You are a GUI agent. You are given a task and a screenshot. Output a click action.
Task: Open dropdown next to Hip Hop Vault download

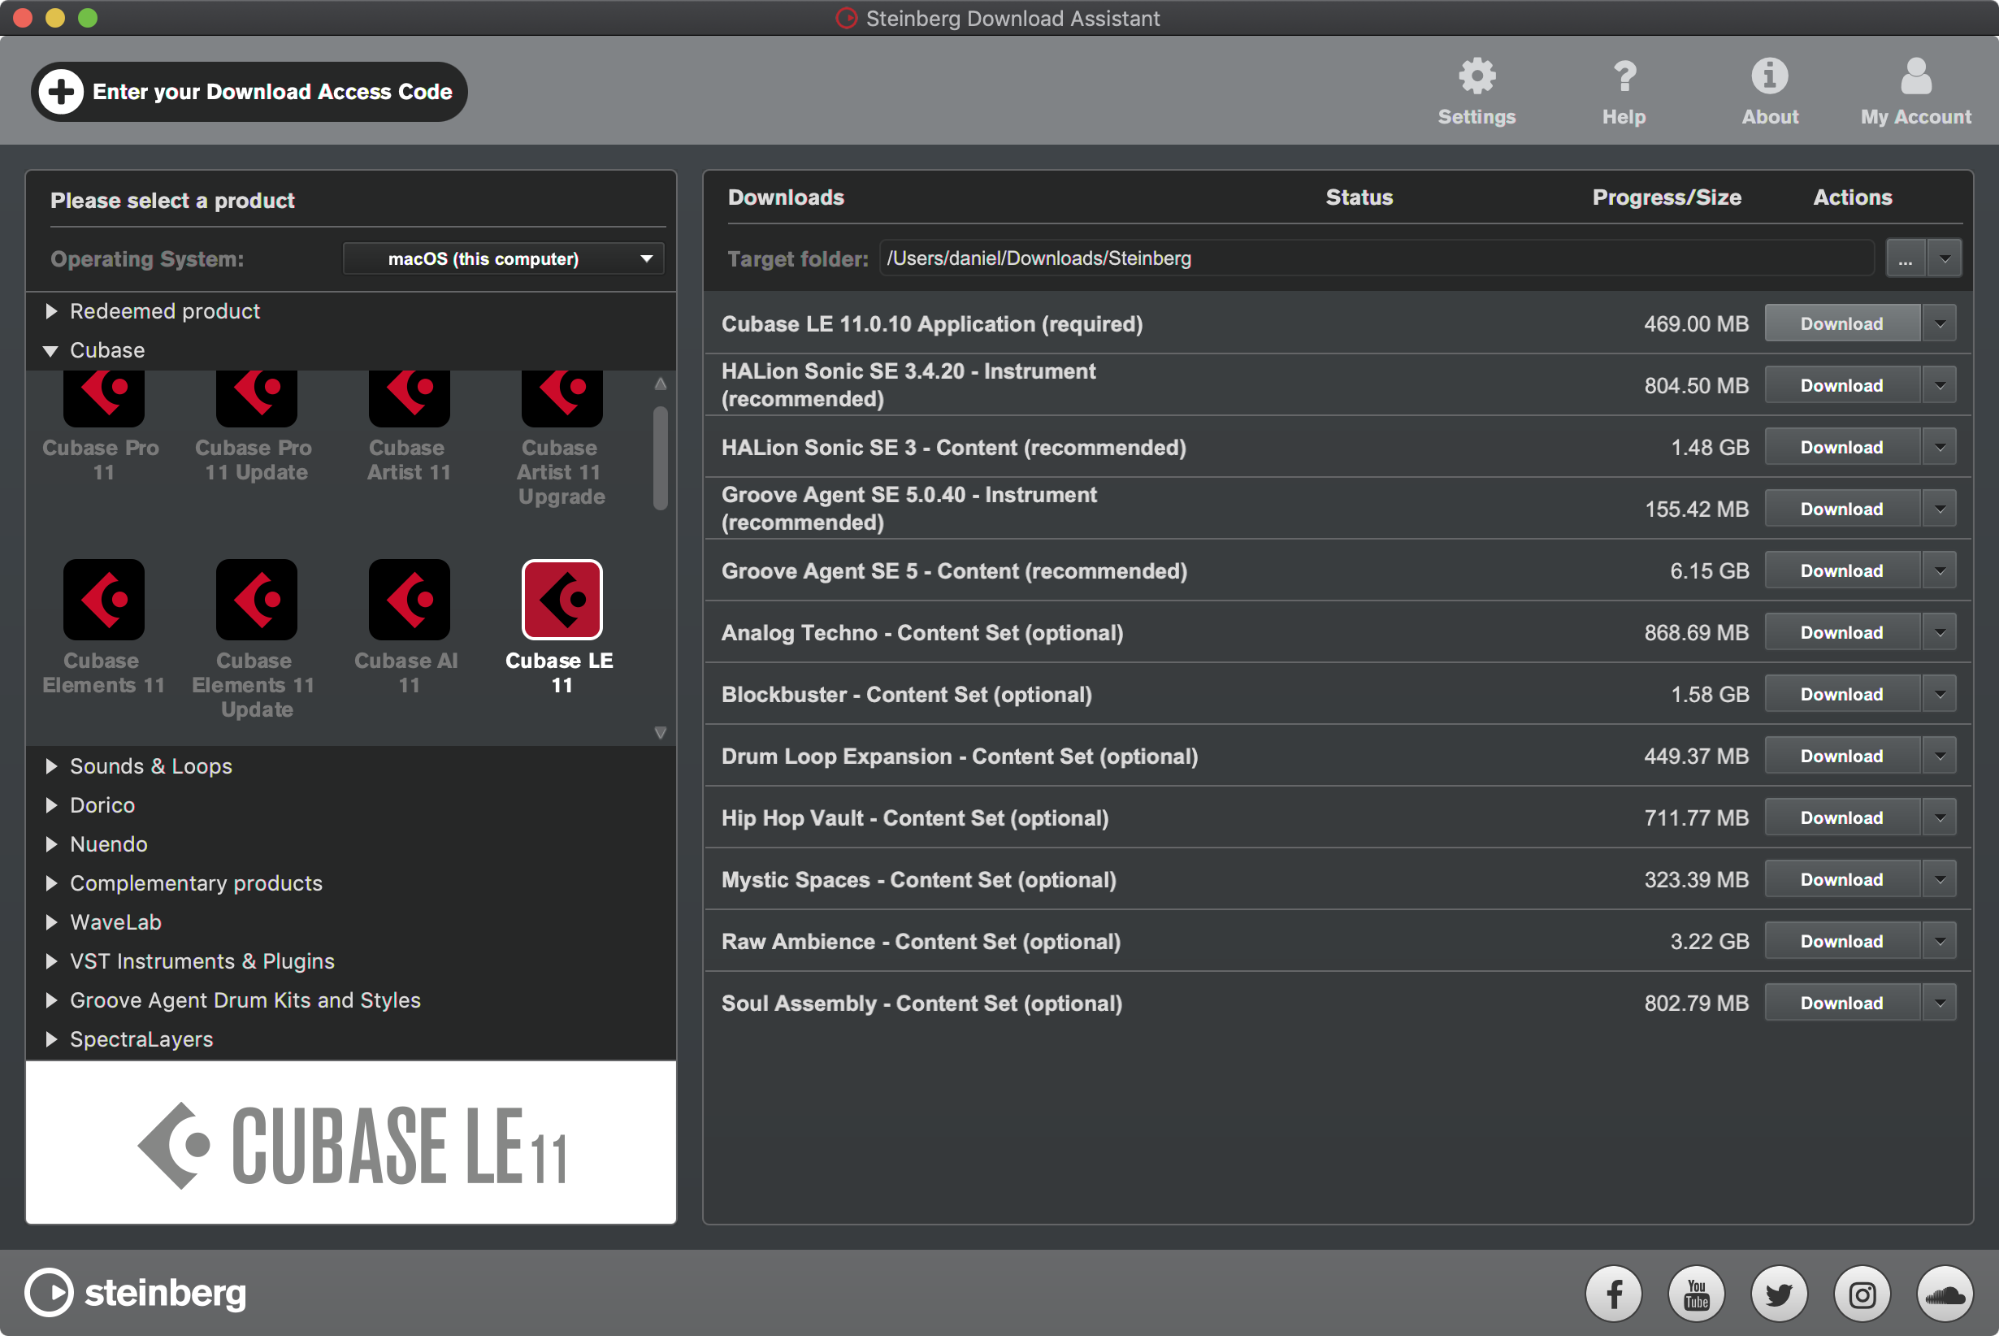click(1940, 818)
